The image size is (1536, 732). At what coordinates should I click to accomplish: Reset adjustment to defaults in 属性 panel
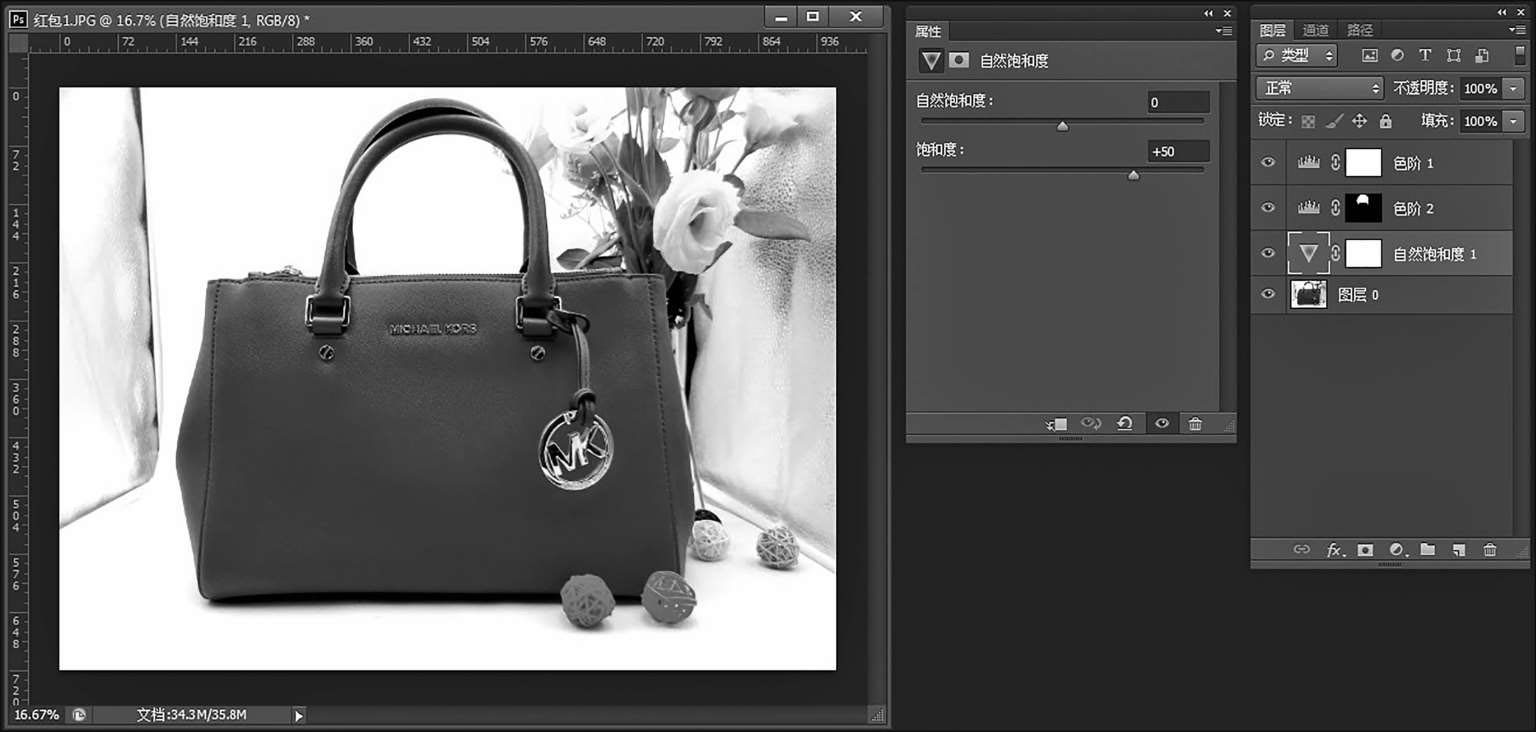coord(1125,424)
